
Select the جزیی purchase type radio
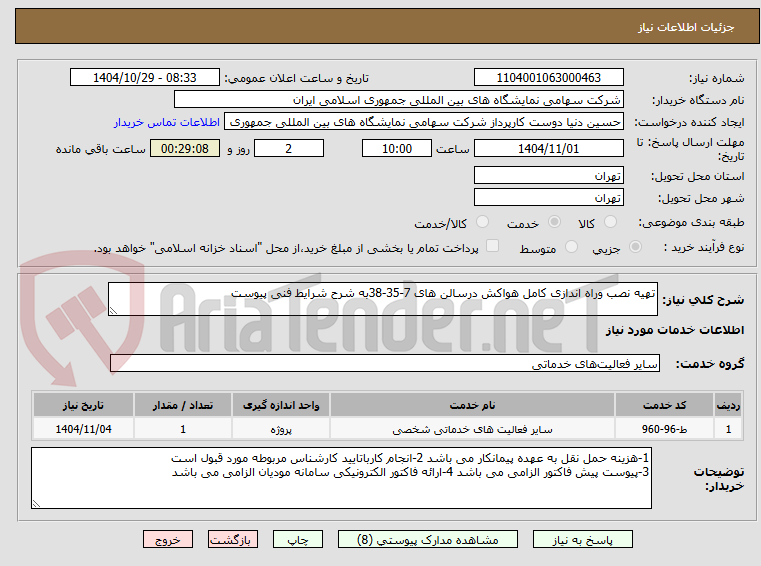click(635, 247)
